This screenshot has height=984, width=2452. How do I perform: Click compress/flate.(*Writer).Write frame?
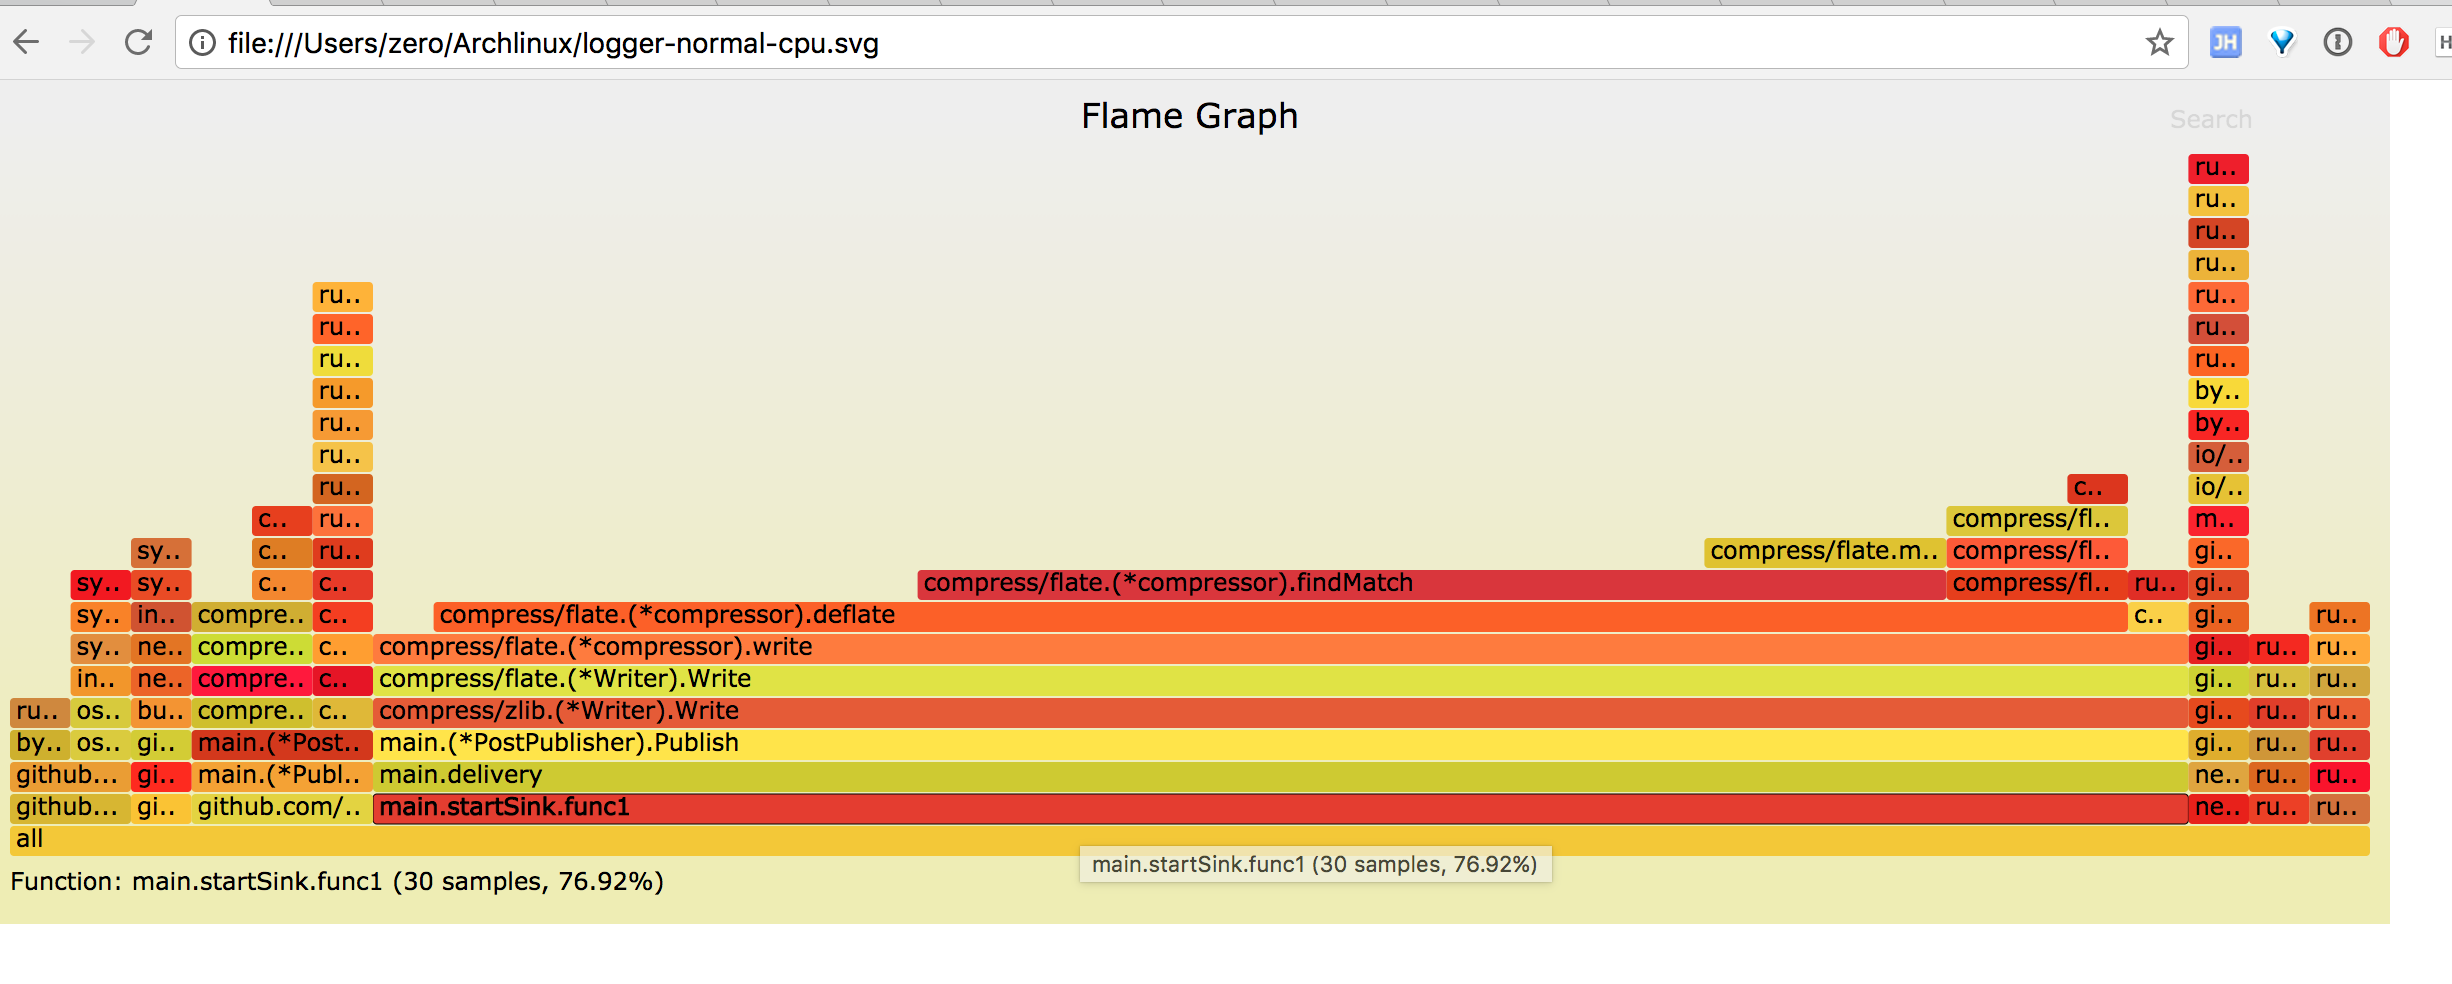(1280, 679)
